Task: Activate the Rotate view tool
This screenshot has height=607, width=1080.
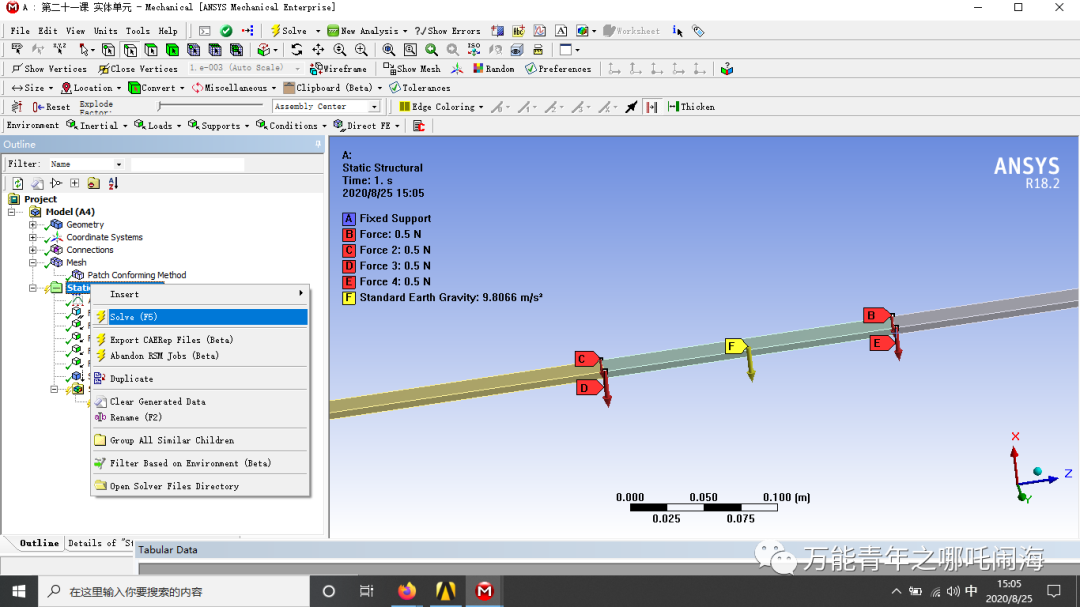Action: [296, 50]
